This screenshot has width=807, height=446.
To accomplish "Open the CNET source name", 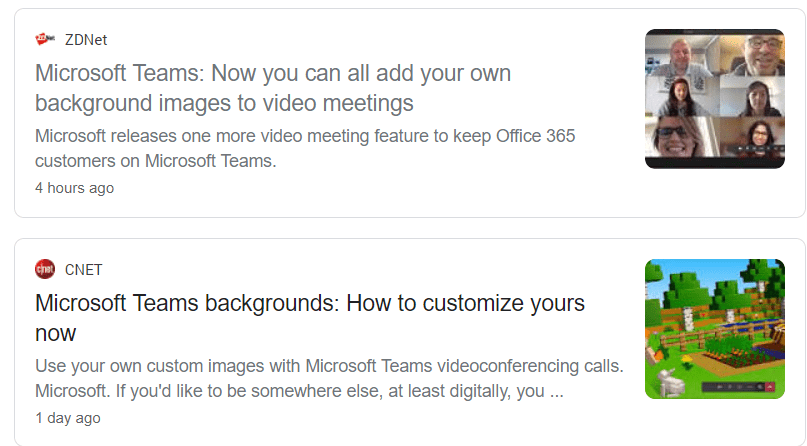I will click(83, 270).
